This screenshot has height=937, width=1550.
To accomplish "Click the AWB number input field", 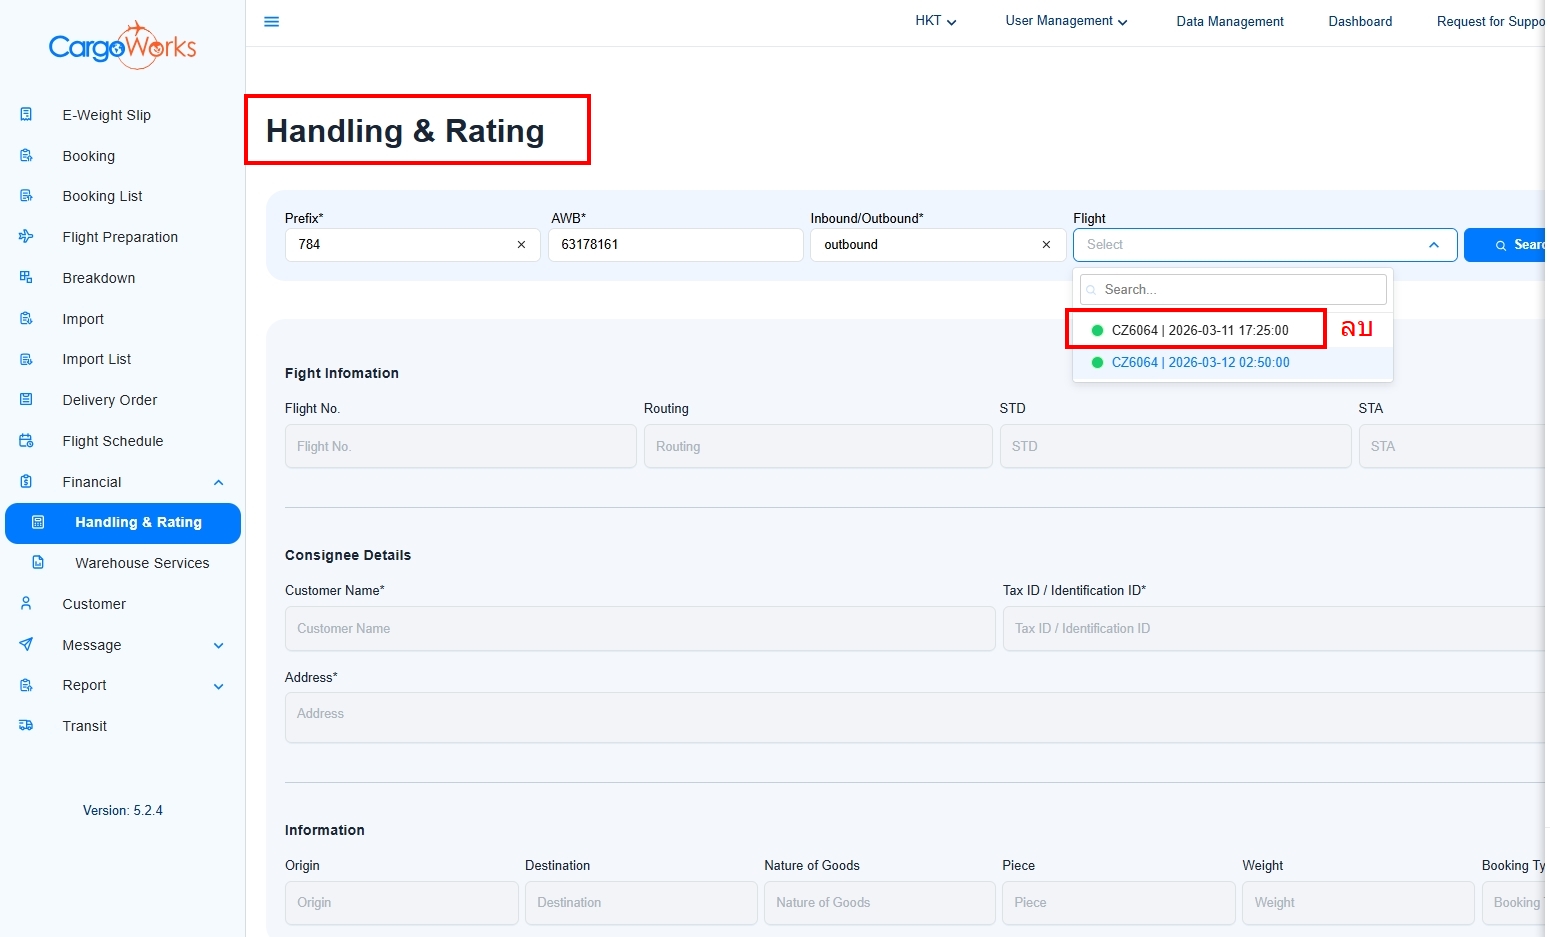I will 675,245.
